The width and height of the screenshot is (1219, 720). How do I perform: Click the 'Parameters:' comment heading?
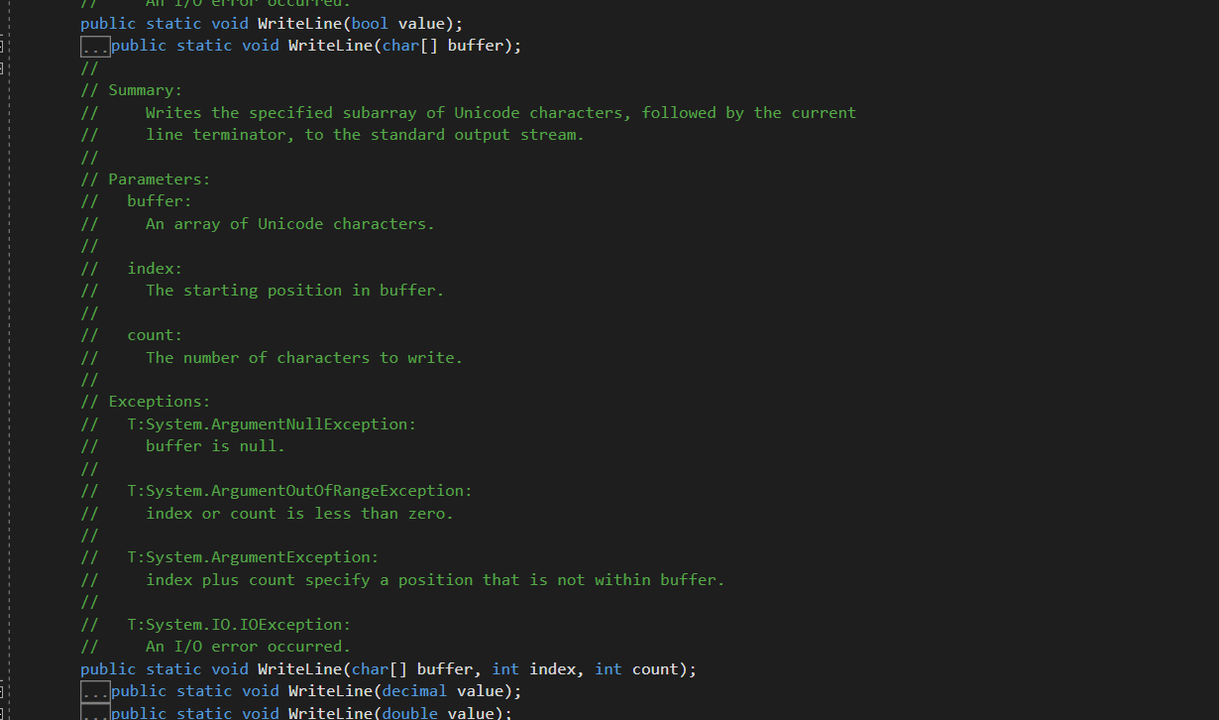(159, 179)
